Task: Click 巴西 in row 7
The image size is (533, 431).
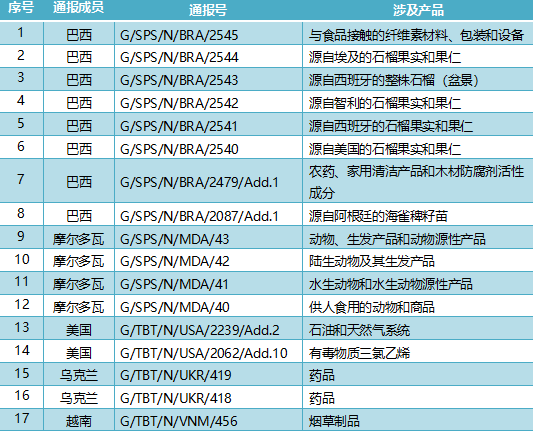Action: pos(79,183)
